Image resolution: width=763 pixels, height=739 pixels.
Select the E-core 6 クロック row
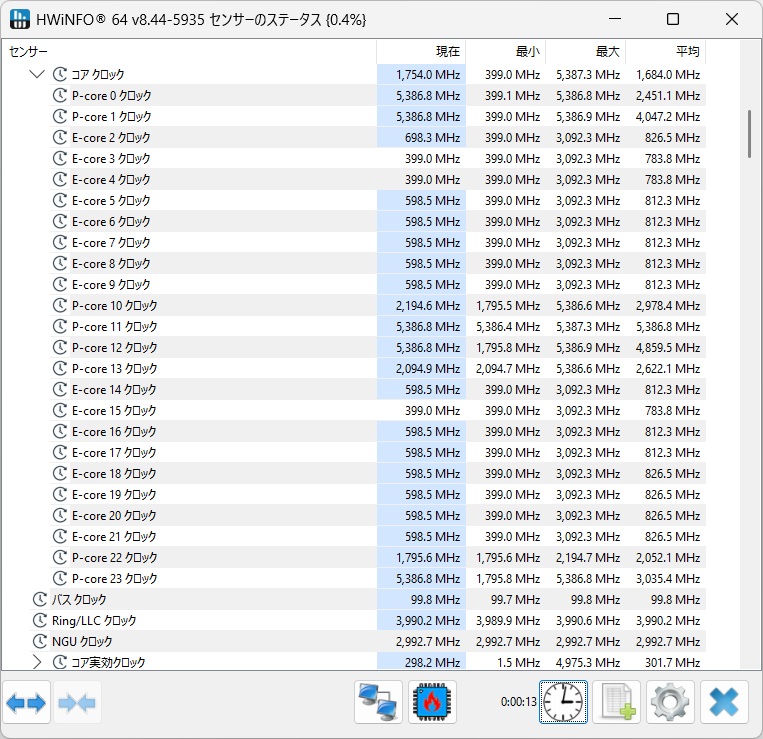coord(378,221)
